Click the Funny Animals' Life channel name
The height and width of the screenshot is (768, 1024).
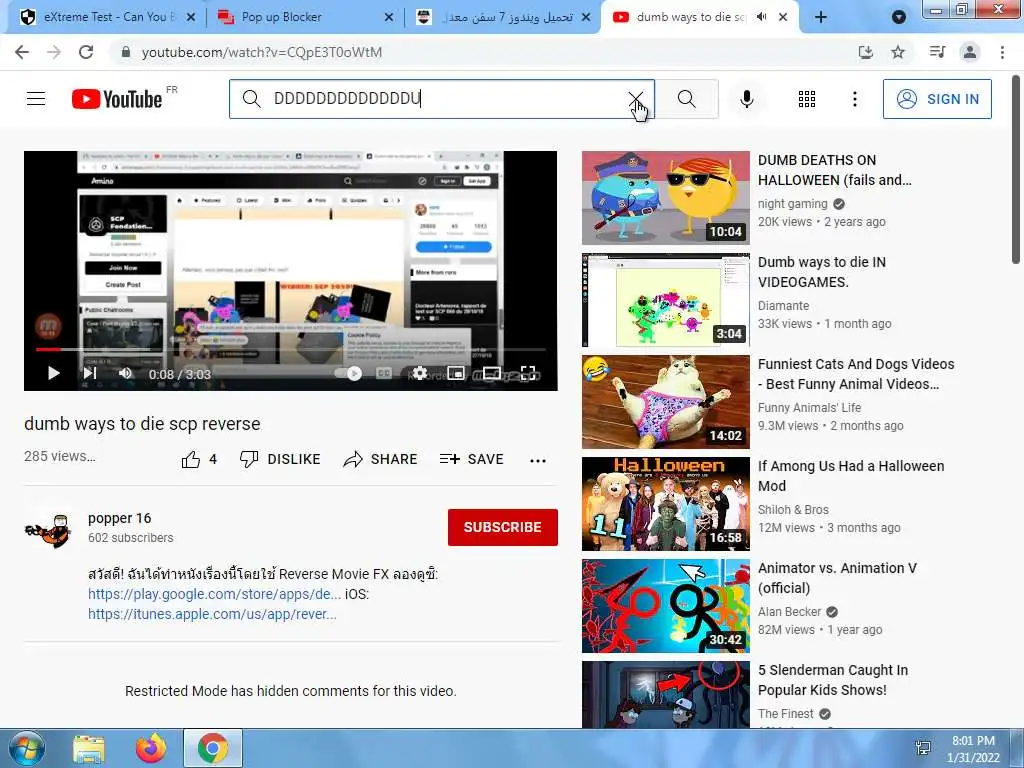pyautogui.click(x=809, y=408)
